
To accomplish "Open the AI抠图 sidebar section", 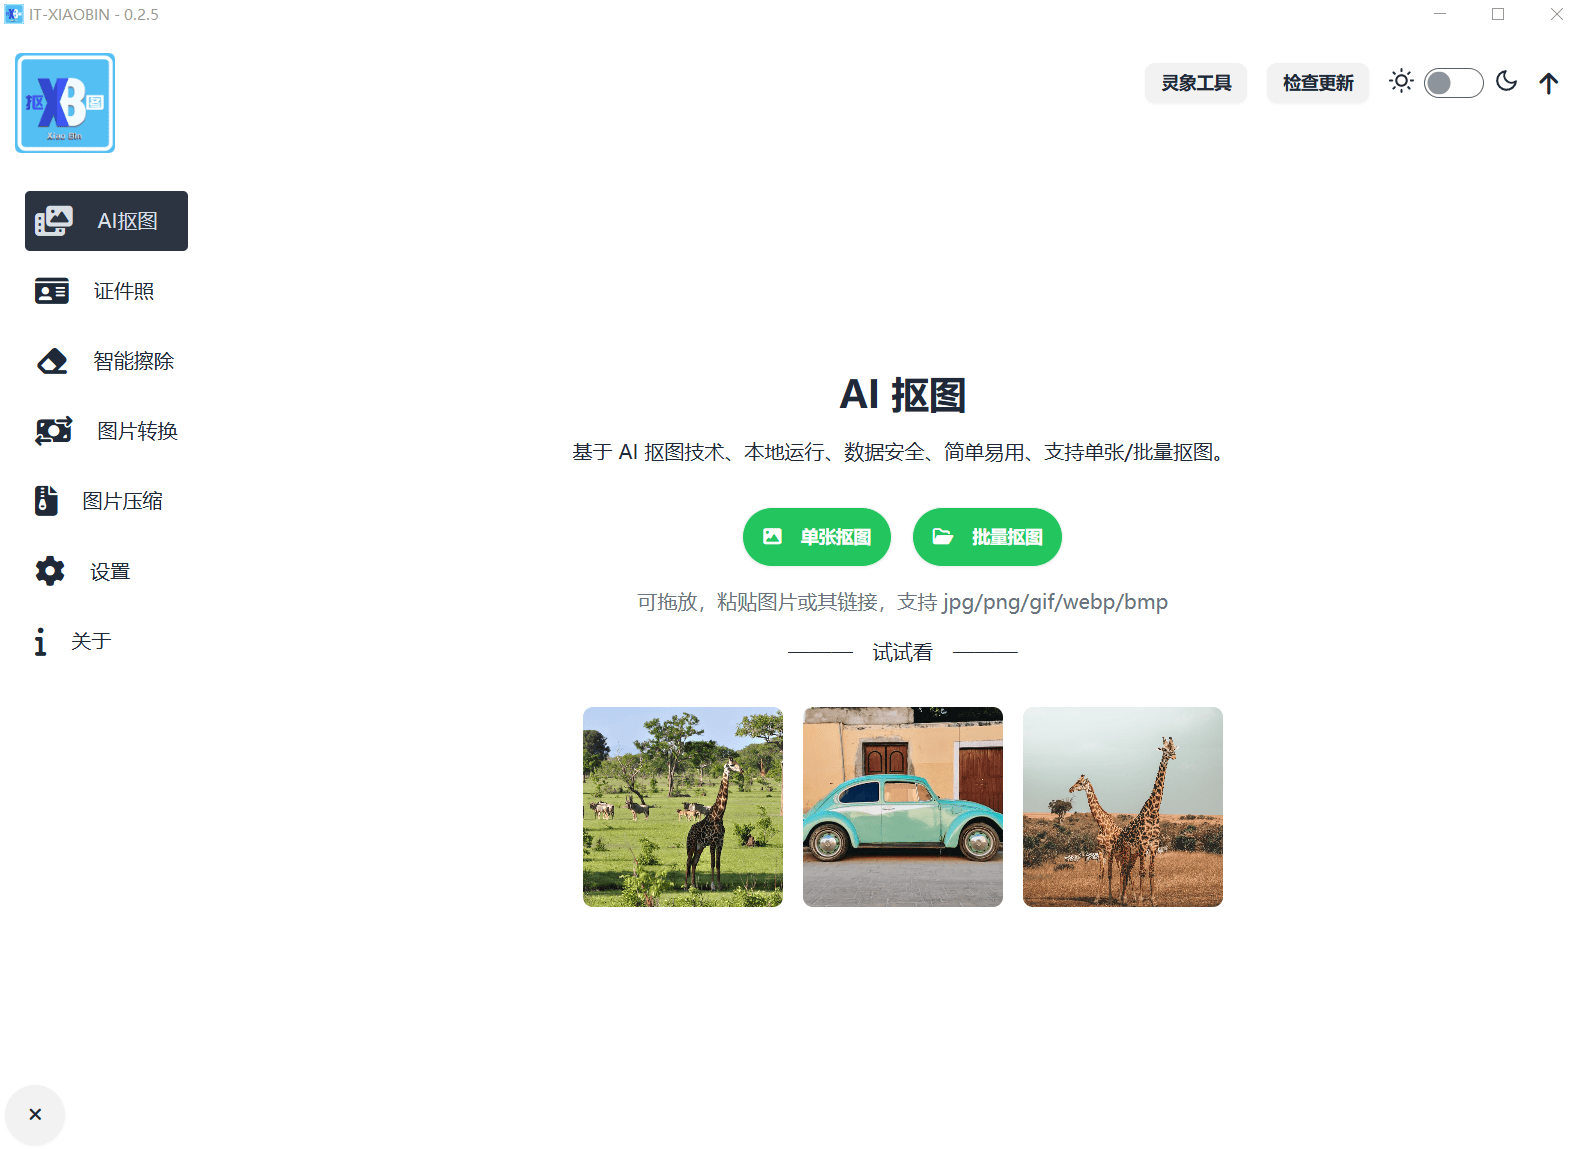I will pyautogui.click(x=106, y=221).
